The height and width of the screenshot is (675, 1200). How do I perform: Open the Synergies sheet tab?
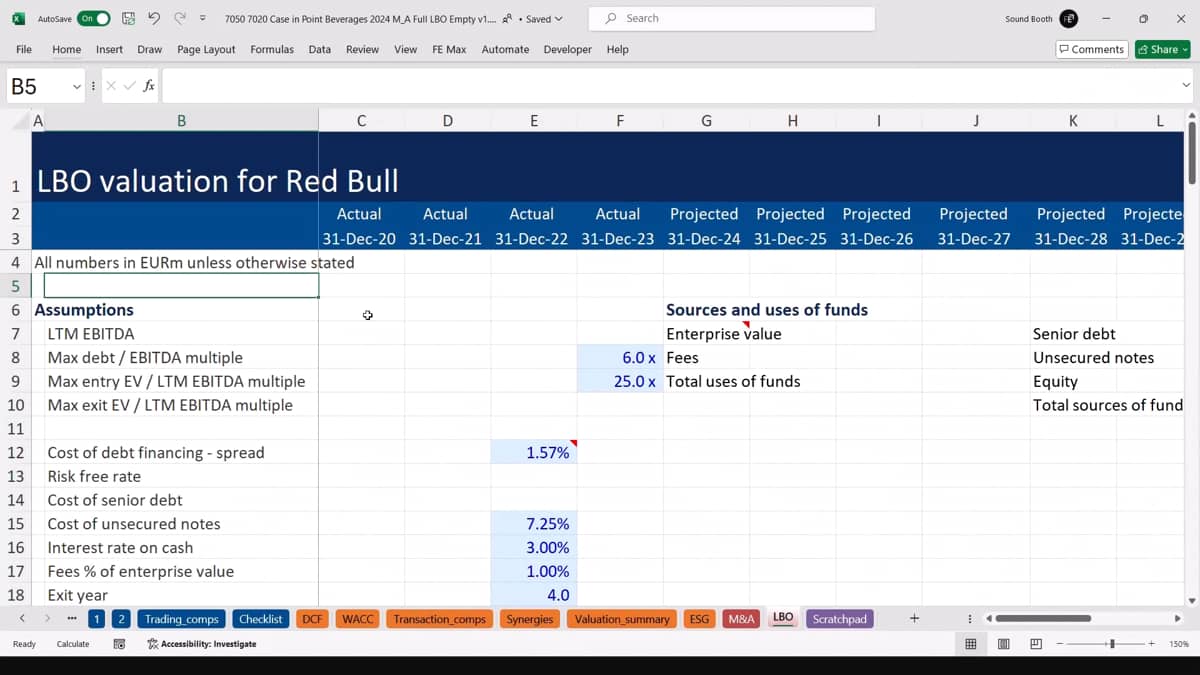pyautogui.click(x=529, y=619)
